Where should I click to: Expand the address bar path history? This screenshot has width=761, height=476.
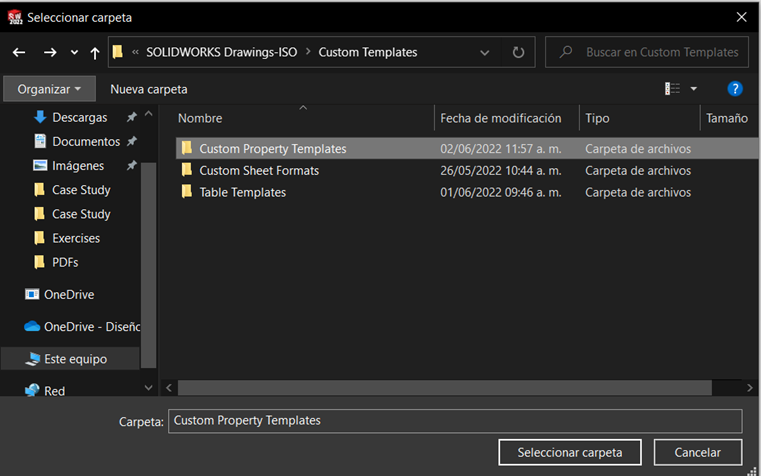point(485,52)
